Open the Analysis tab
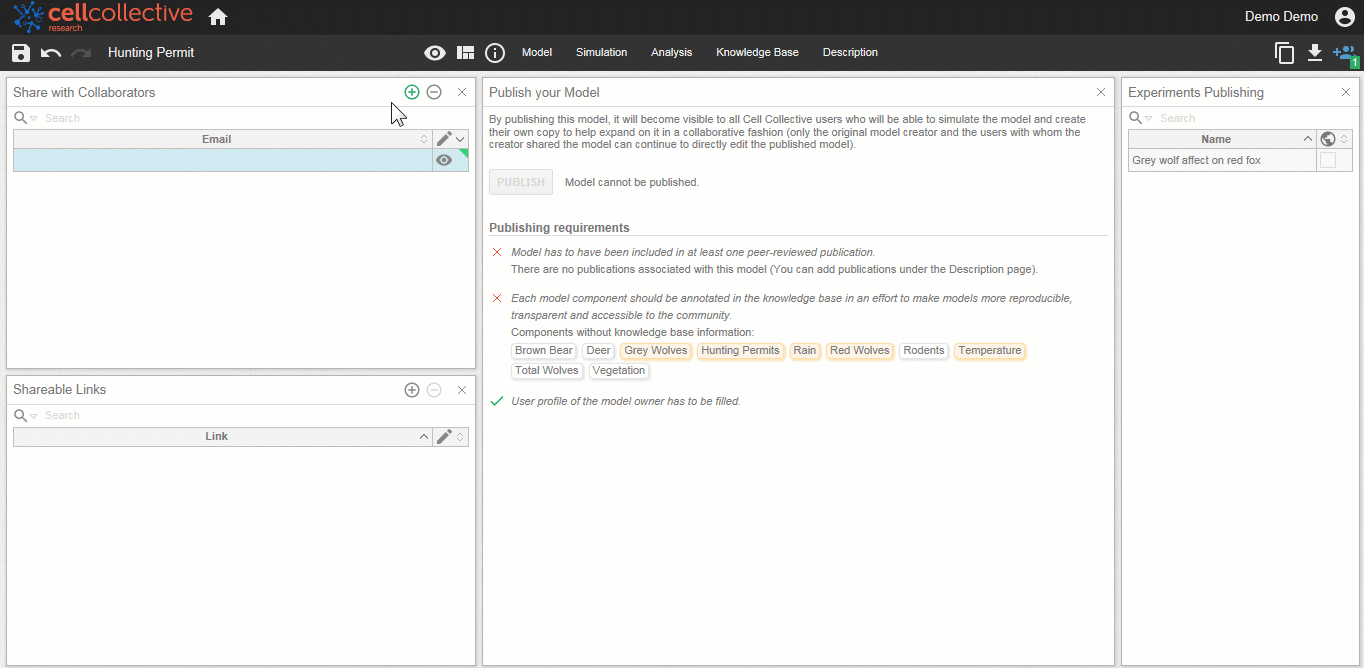1364x668 pixels. [672, 52]
